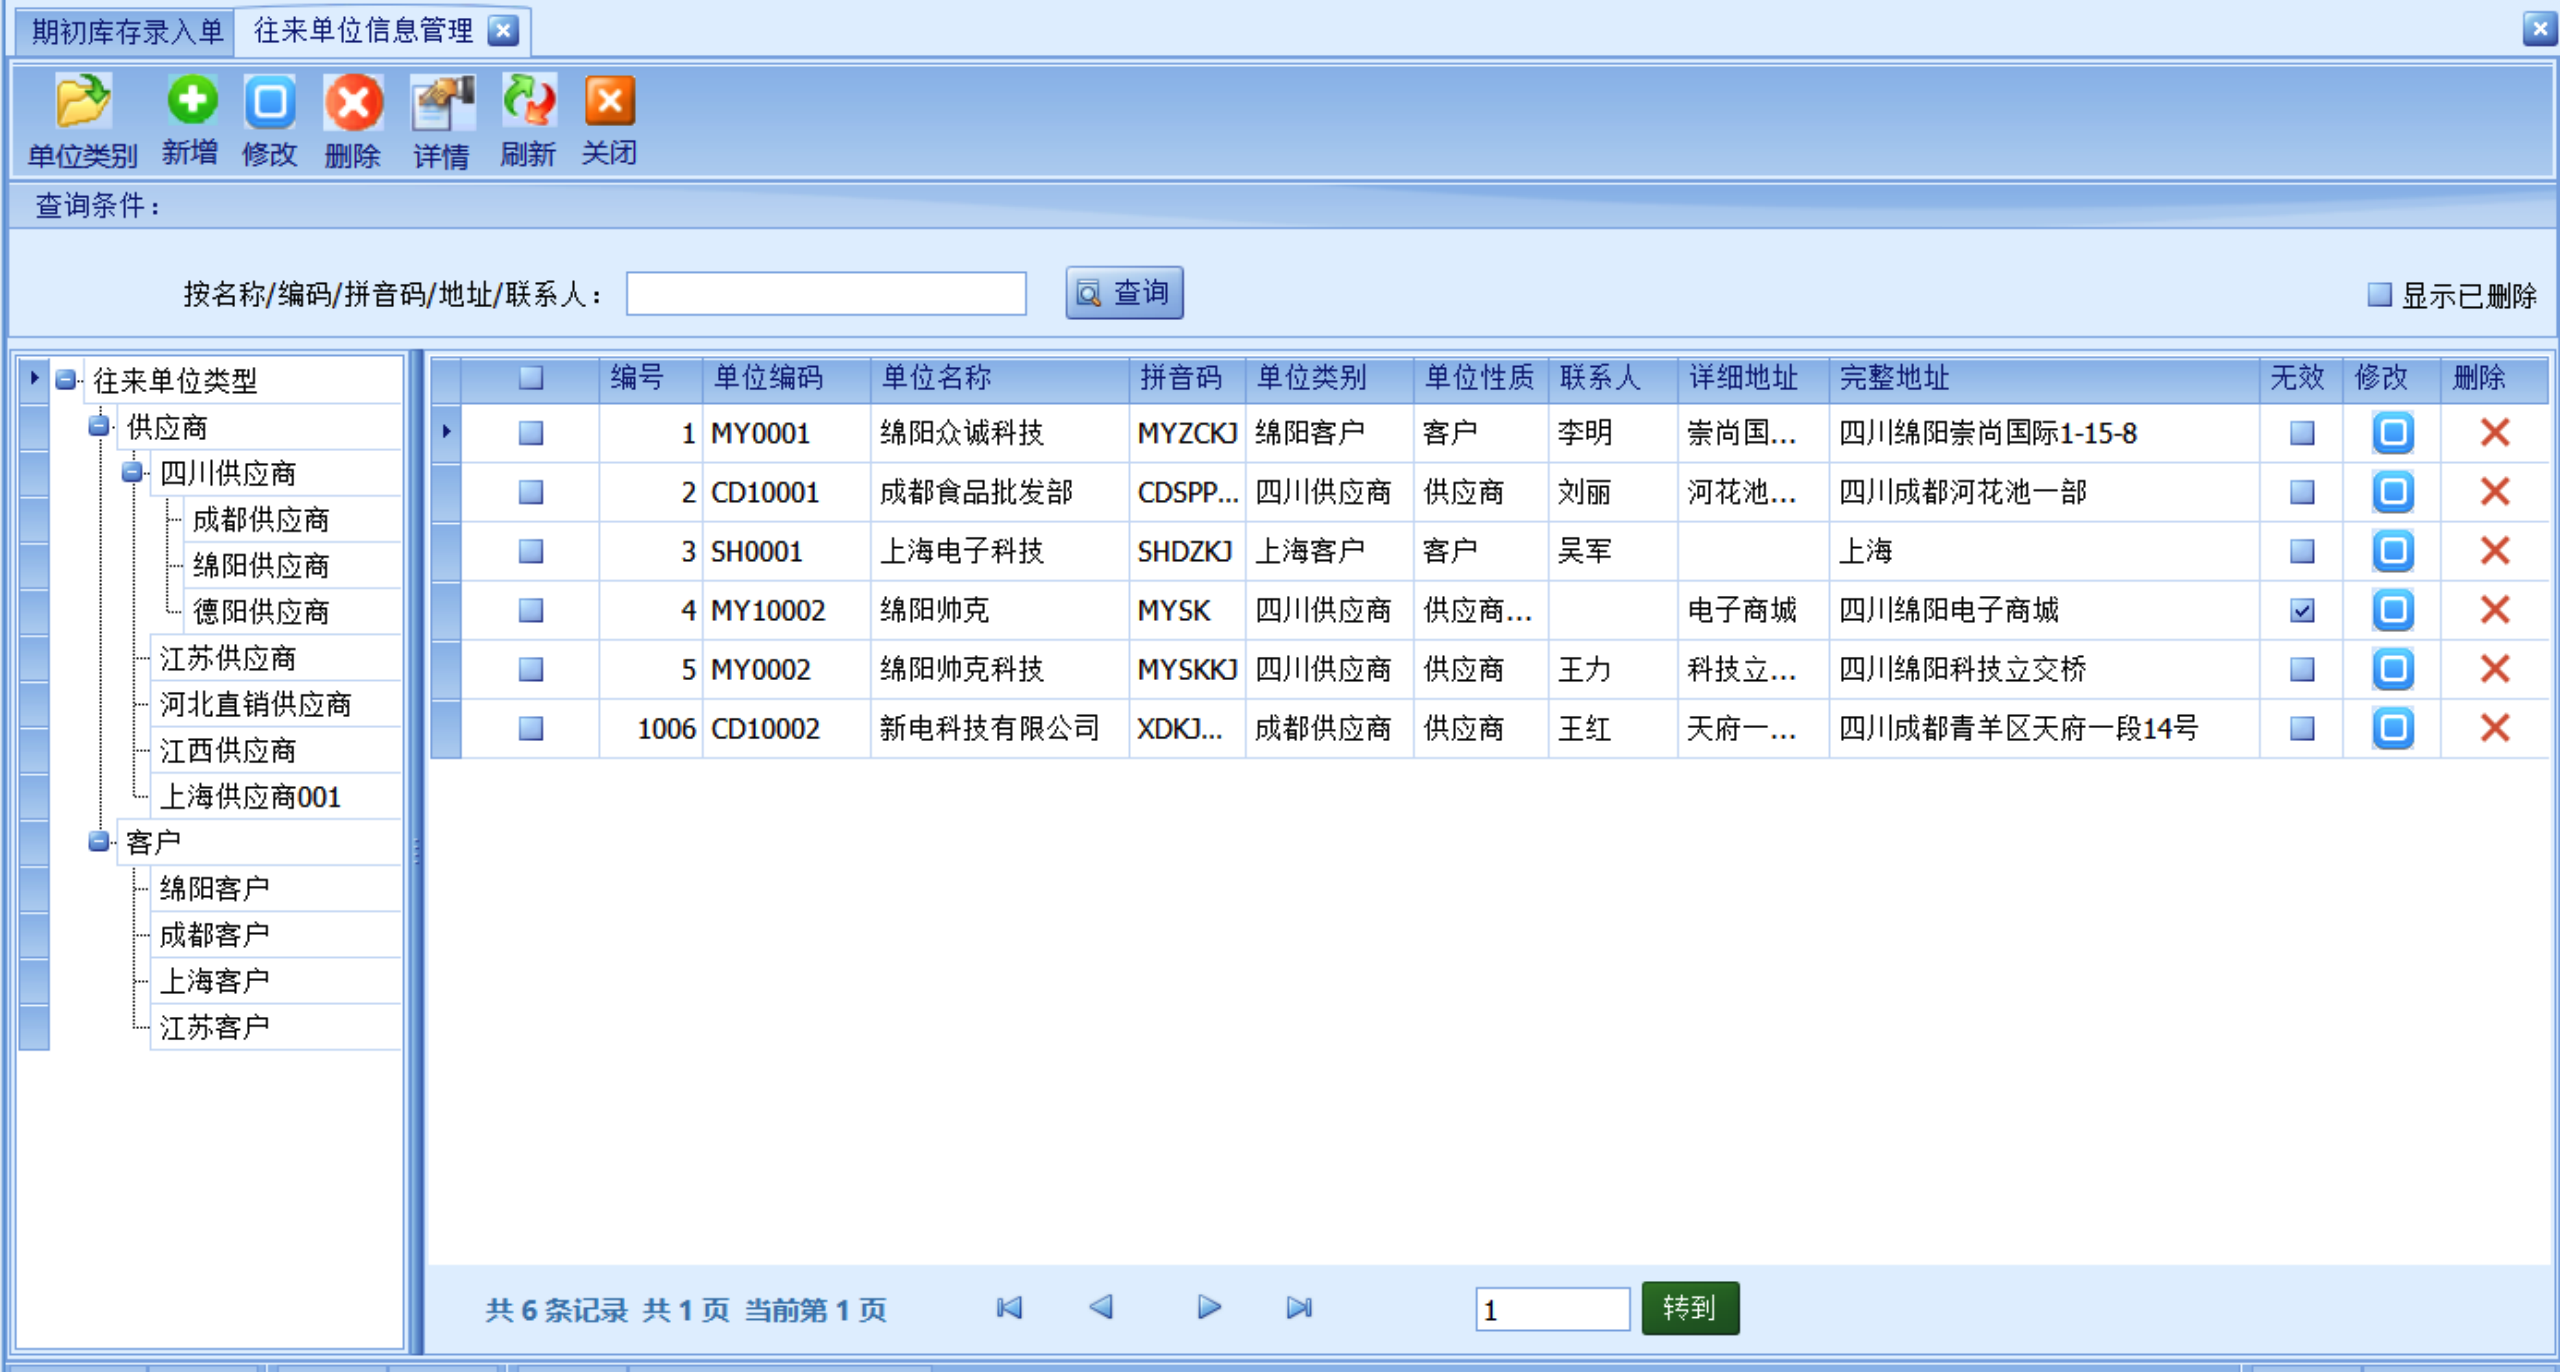Toggle the select-all header checkbox
This screenshot has height=1372, width=2560.
pyautogui.click(x=531, y=378)
